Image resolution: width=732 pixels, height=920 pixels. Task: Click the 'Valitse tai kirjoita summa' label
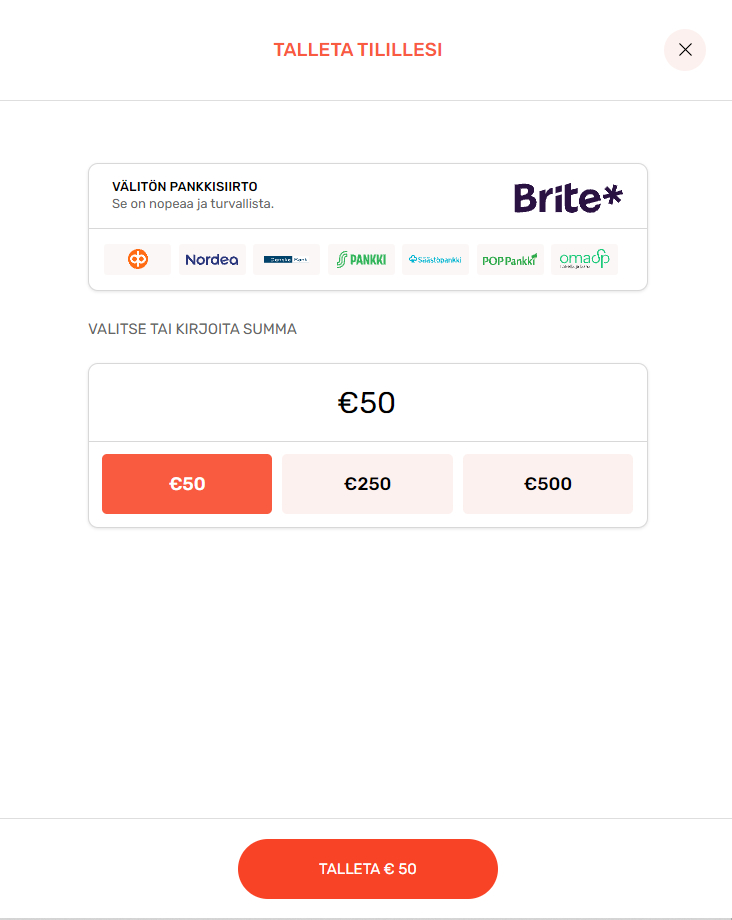192,329
